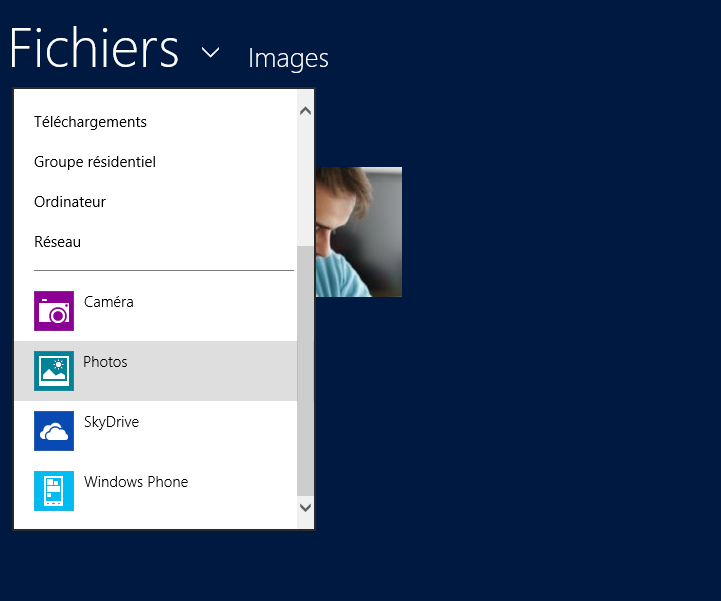Viewport: 721px width, 601px height.
Task: Click the teal Photos app icon
Action: 54,371
